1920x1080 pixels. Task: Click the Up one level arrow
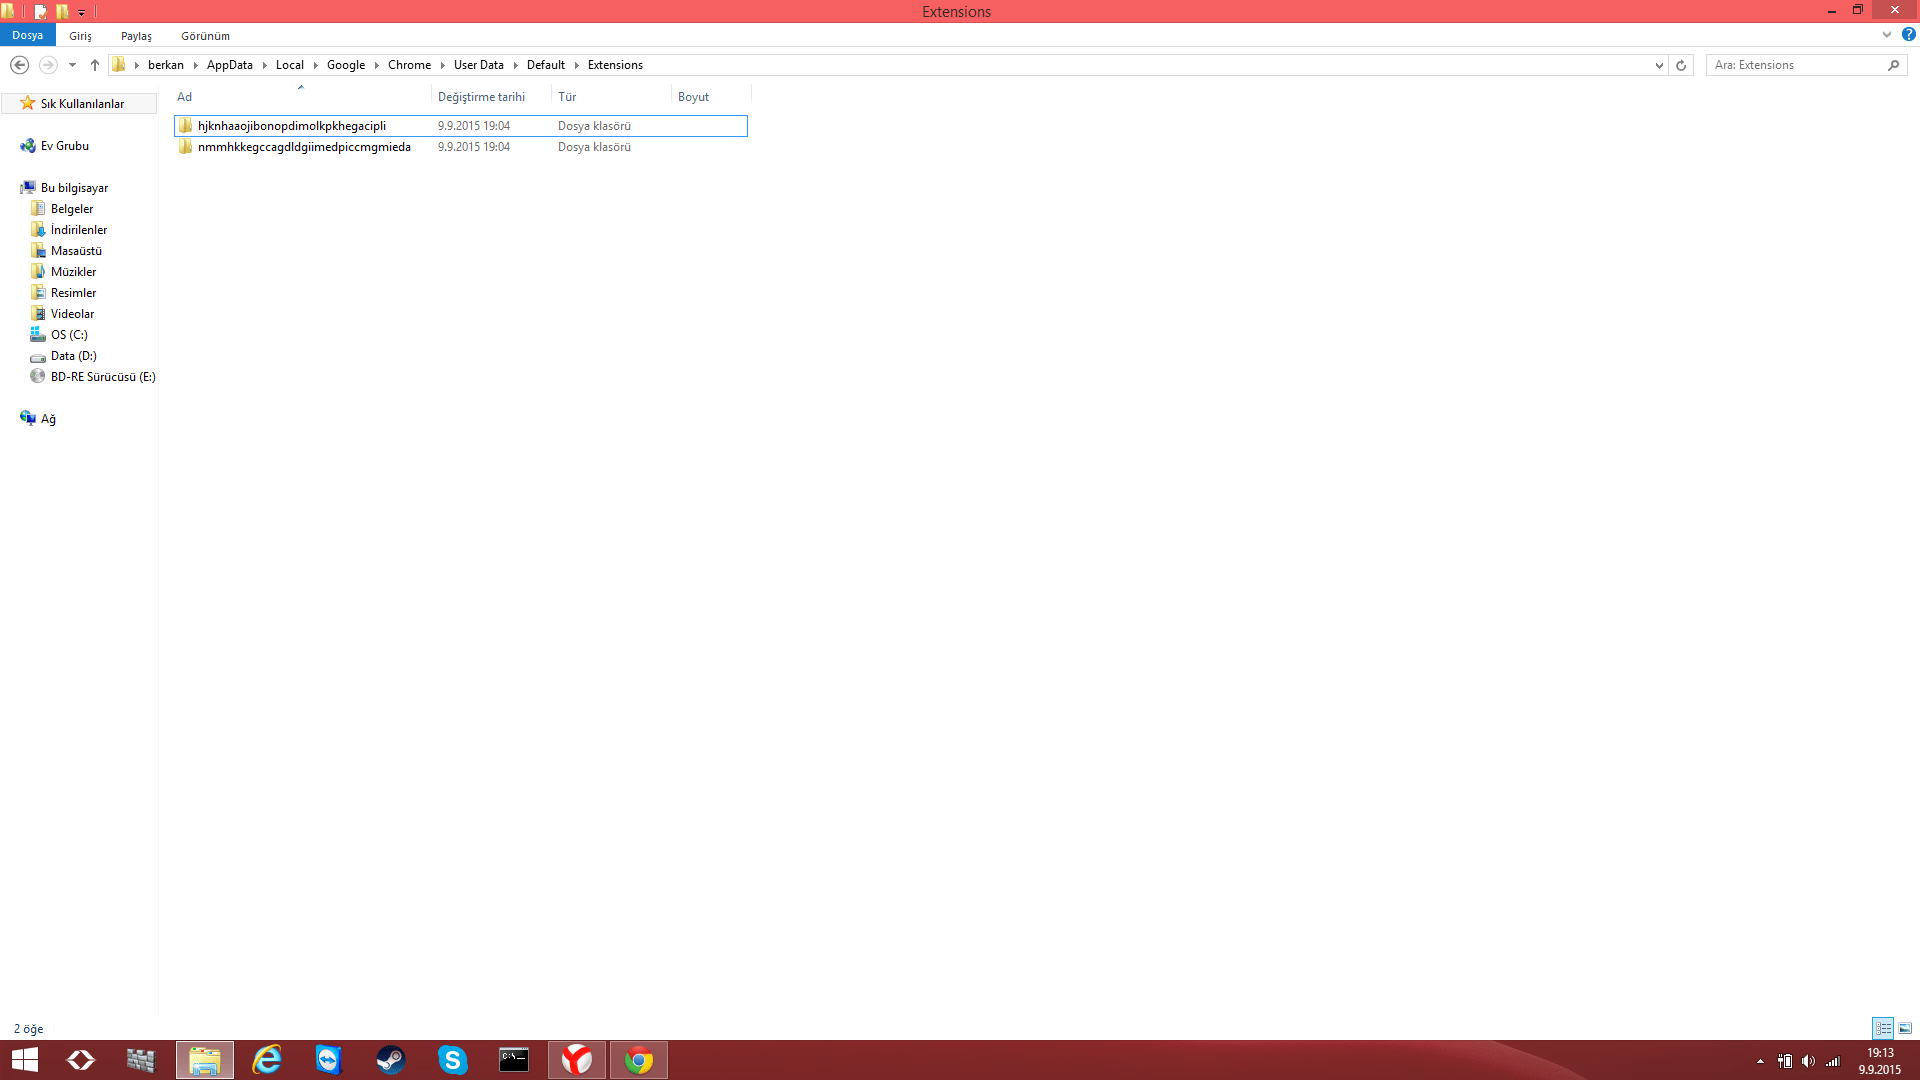(x=95, y=65)
